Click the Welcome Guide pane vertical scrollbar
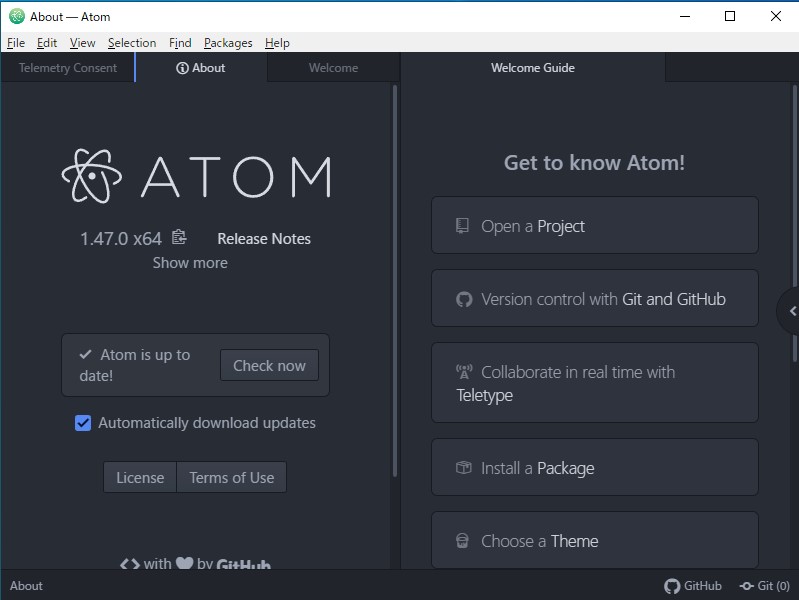 [x=795, y=223]
